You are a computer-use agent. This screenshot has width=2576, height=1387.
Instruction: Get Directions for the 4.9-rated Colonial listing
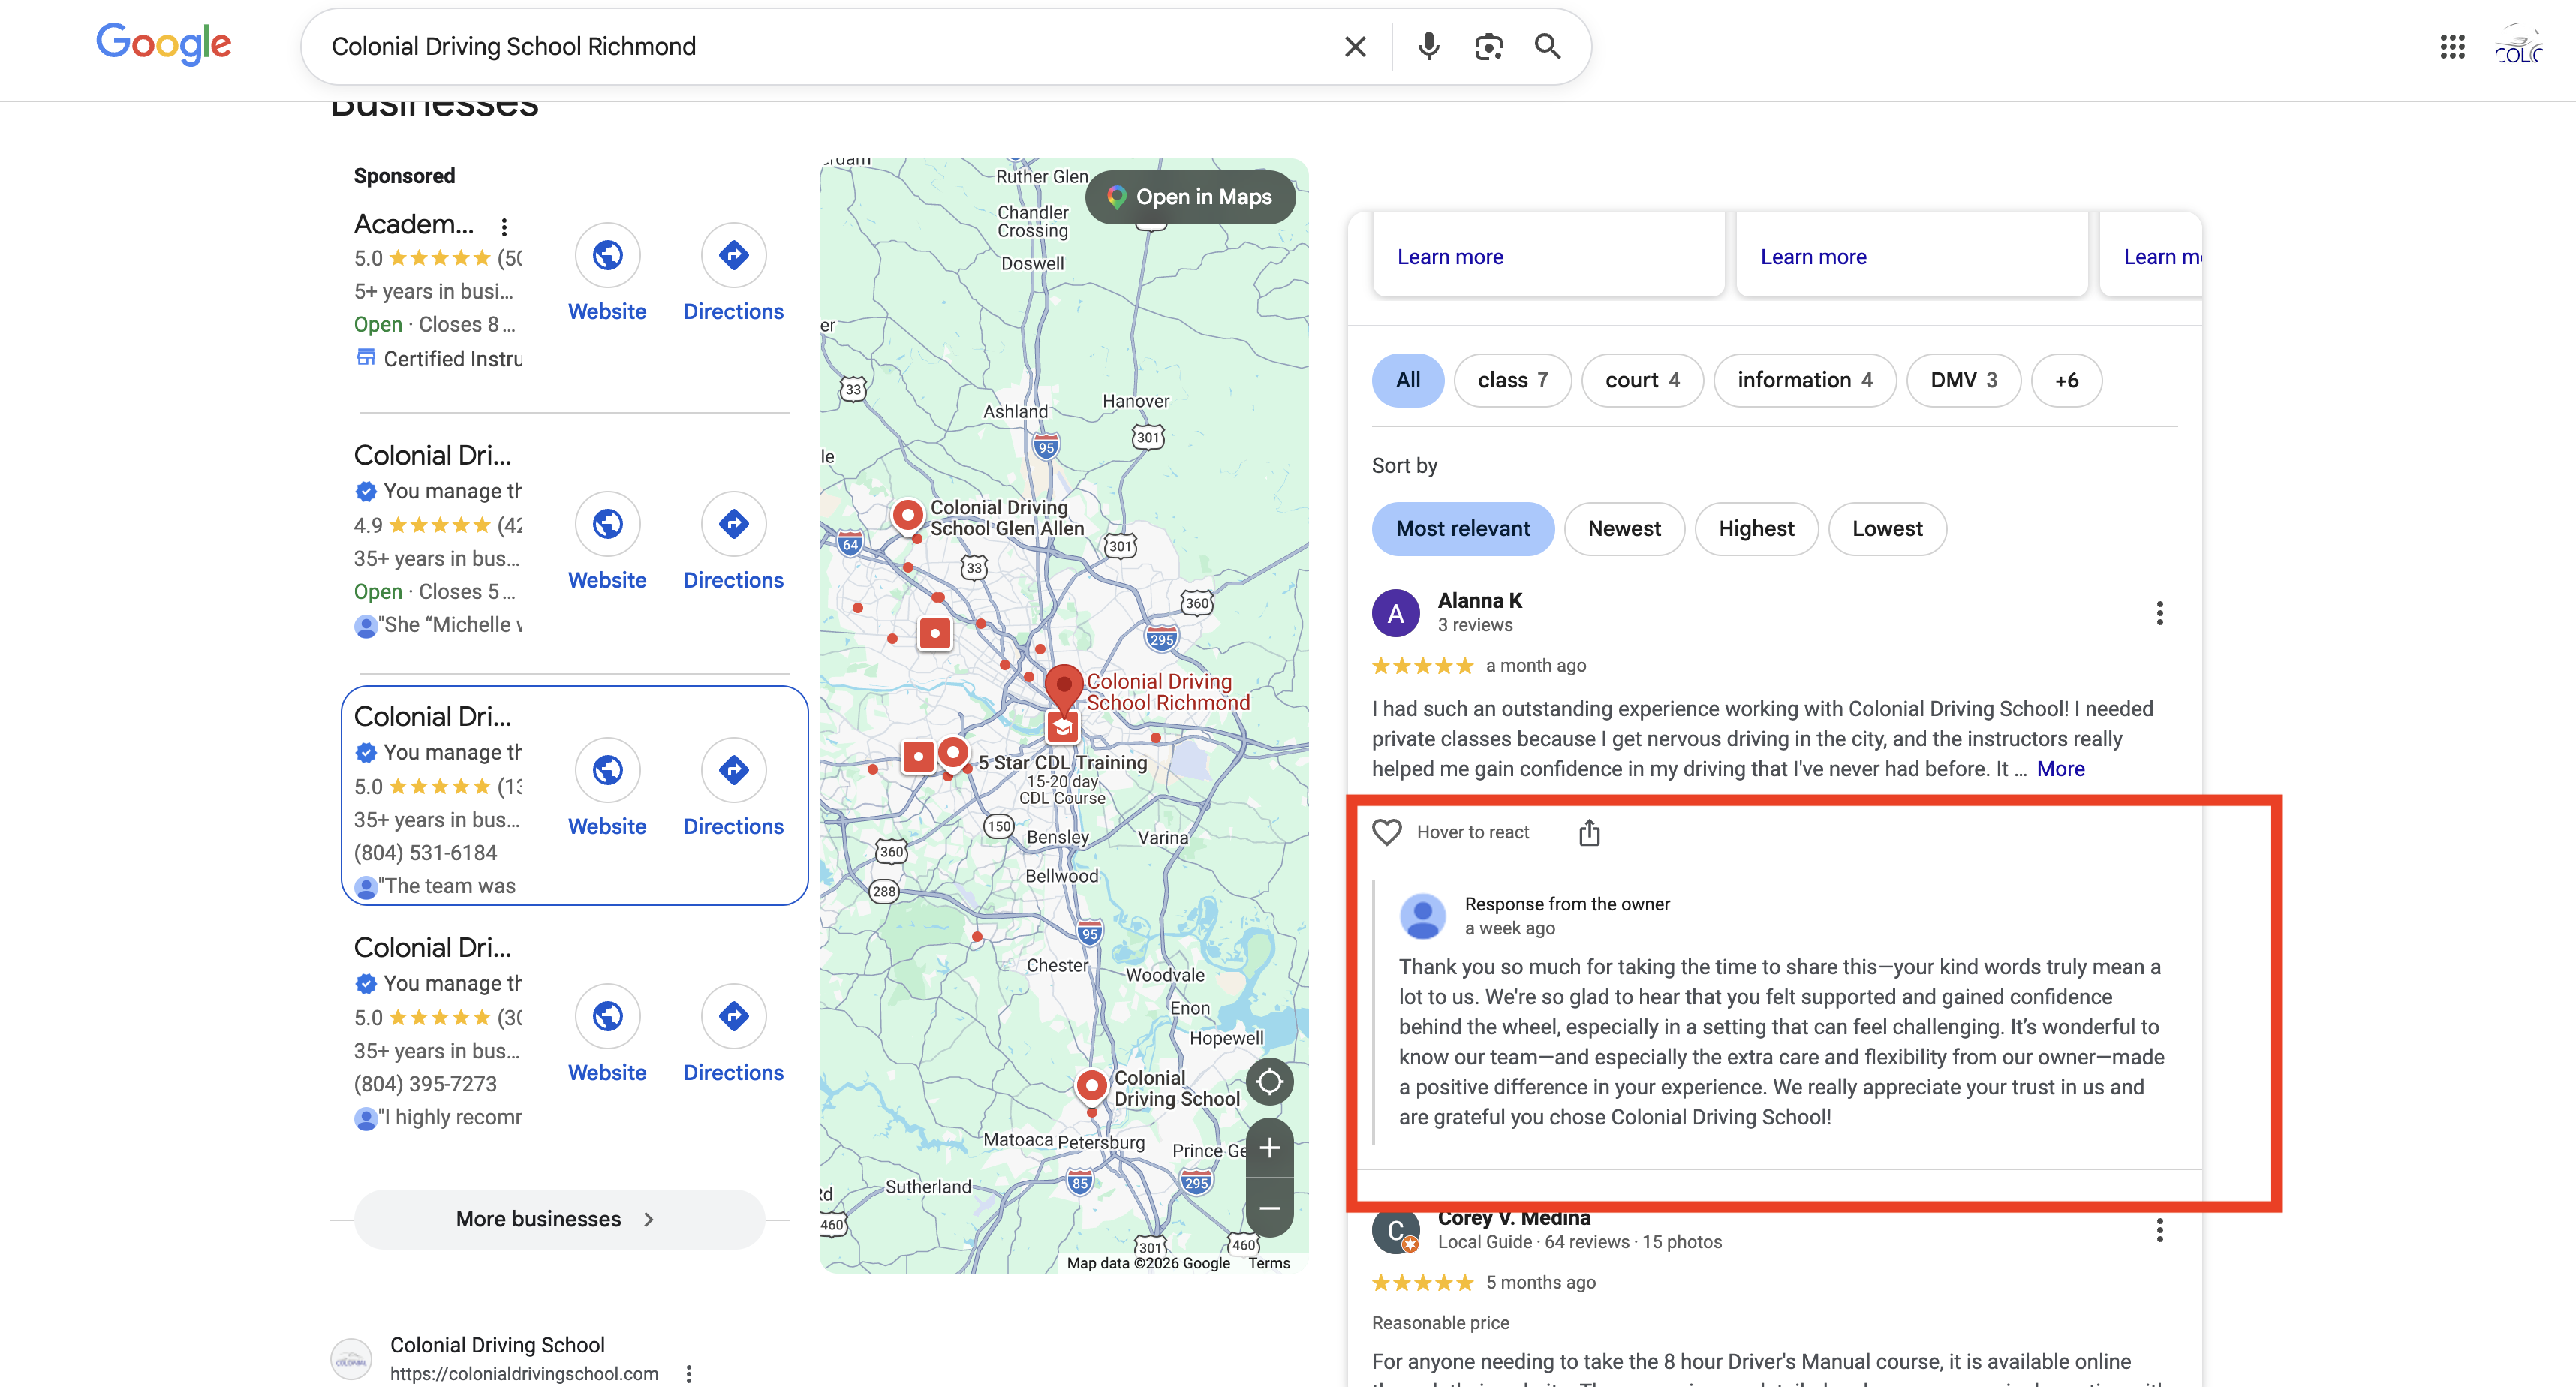[733, 542]
